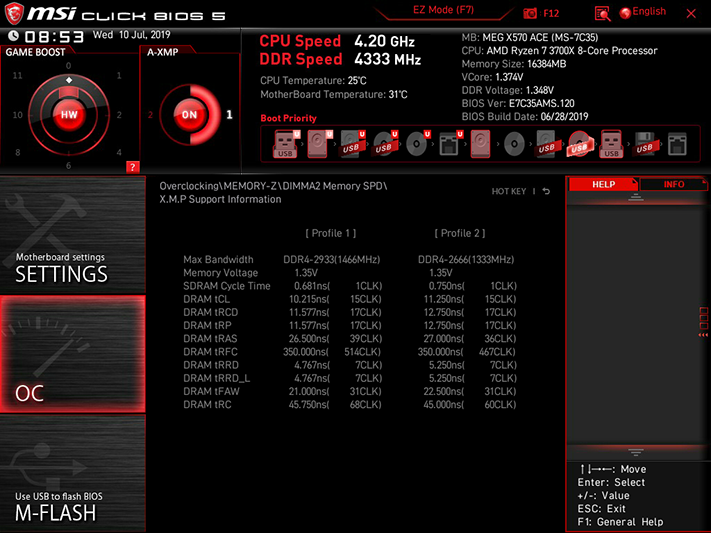This screenshot has height=533, width=711.
Task: Switch to the INFO tab
Action: tap(673, 184)
